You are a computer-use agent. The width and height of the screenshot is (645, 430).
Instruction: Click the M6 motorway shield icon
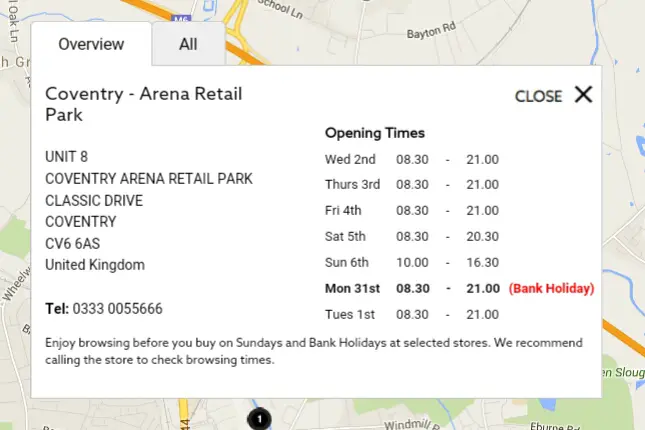[181, 19]
